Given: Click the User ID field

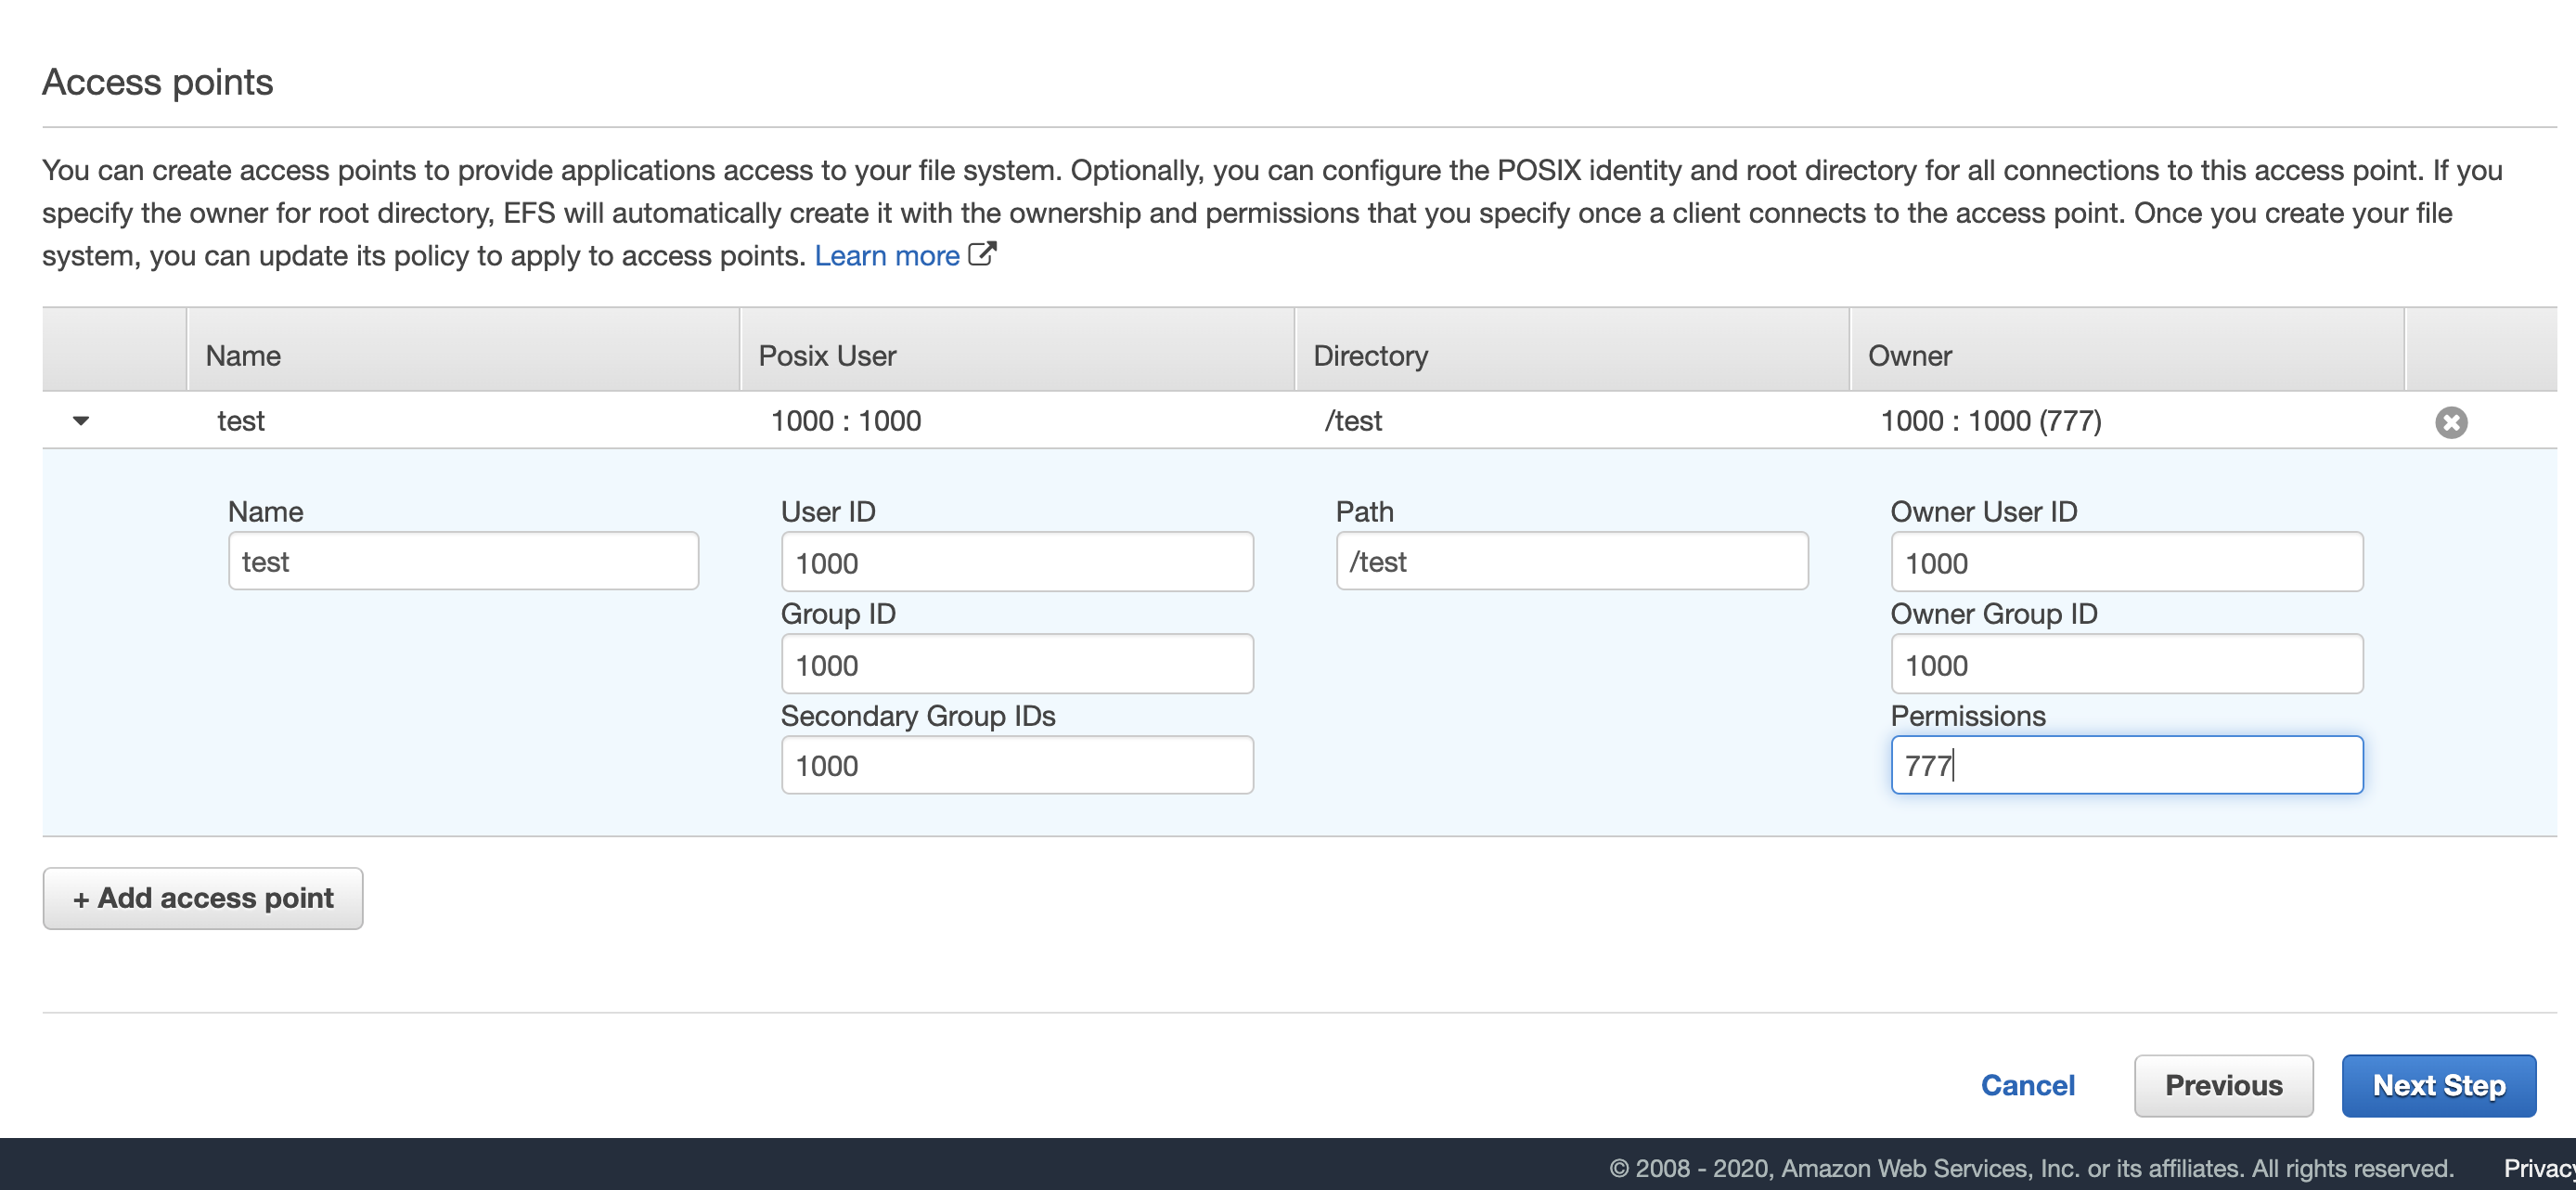Looking at the screenshot, I should click(x=1016, y=562).
